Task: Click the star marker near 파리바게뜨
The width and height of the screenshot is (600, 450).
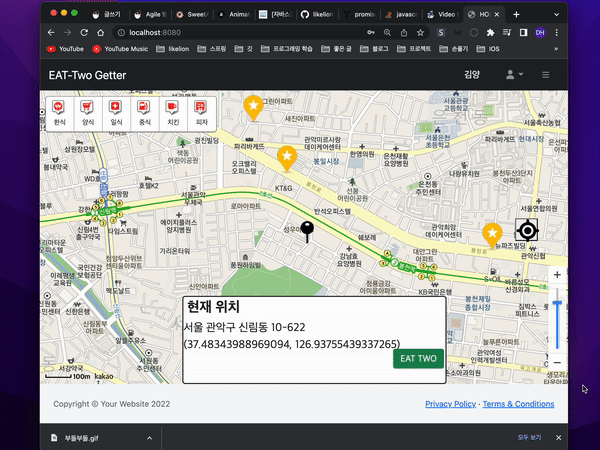Action: tap(287, 158)
